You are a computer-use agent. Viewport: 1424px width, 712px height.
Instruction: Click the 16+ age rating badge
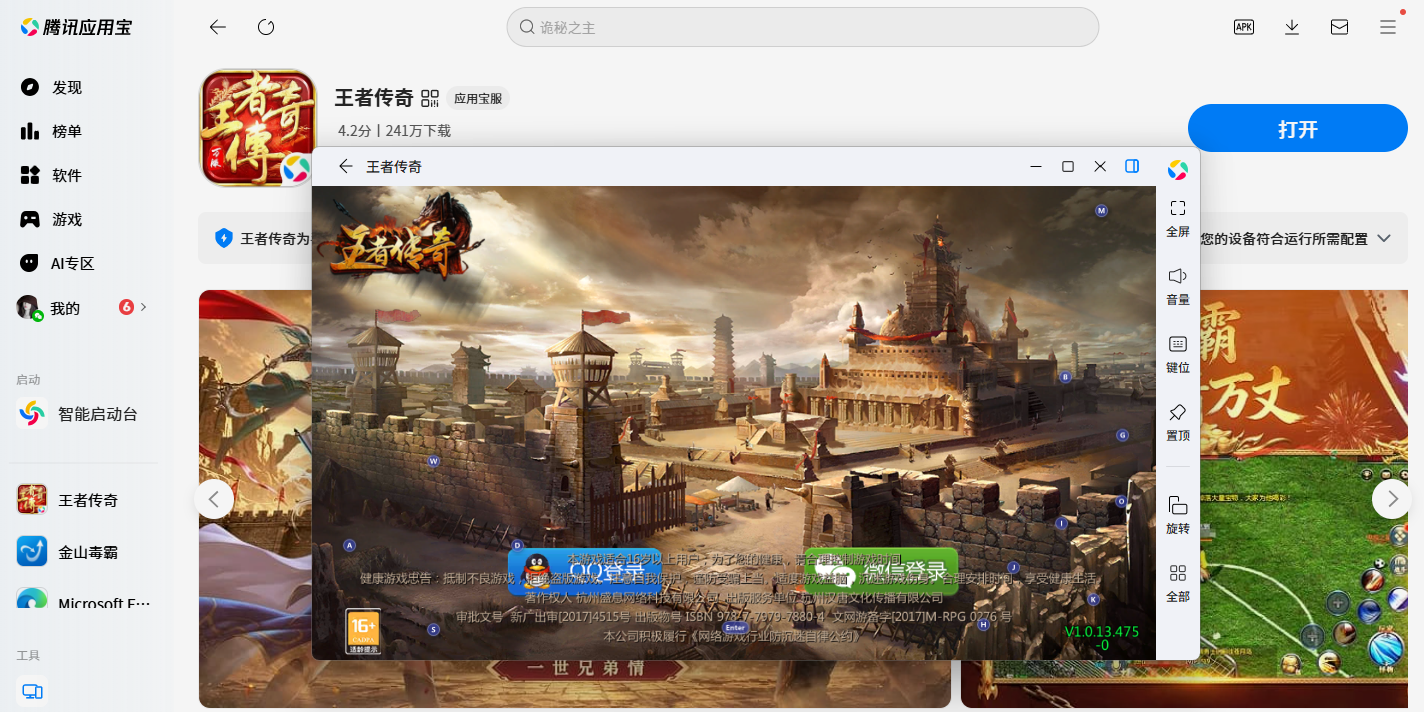tap(362, 632)
